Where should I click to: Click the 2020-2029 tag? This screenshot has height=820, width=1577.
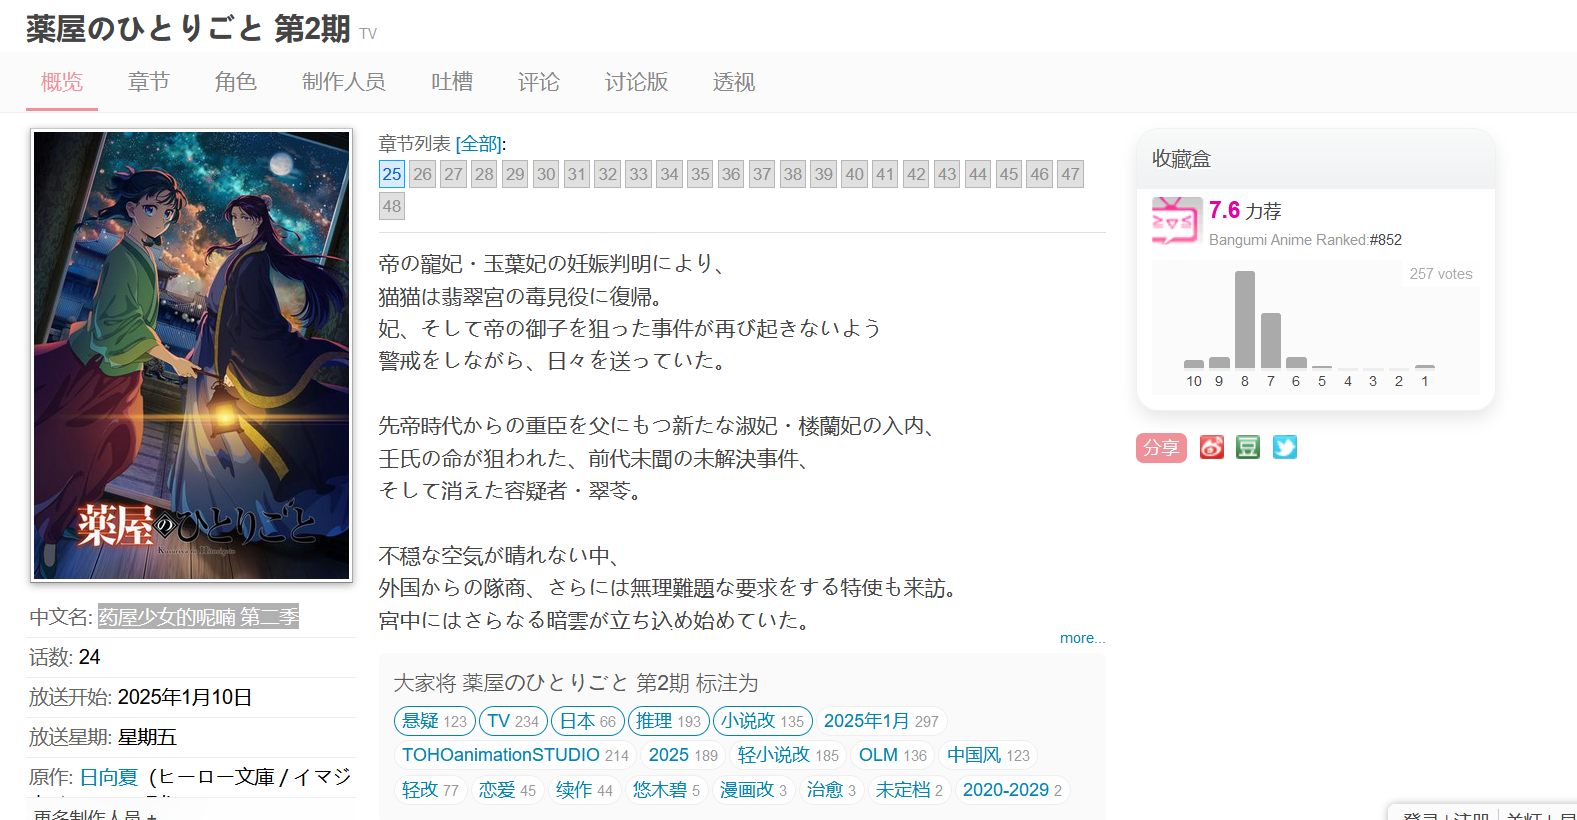(1013, 790)
